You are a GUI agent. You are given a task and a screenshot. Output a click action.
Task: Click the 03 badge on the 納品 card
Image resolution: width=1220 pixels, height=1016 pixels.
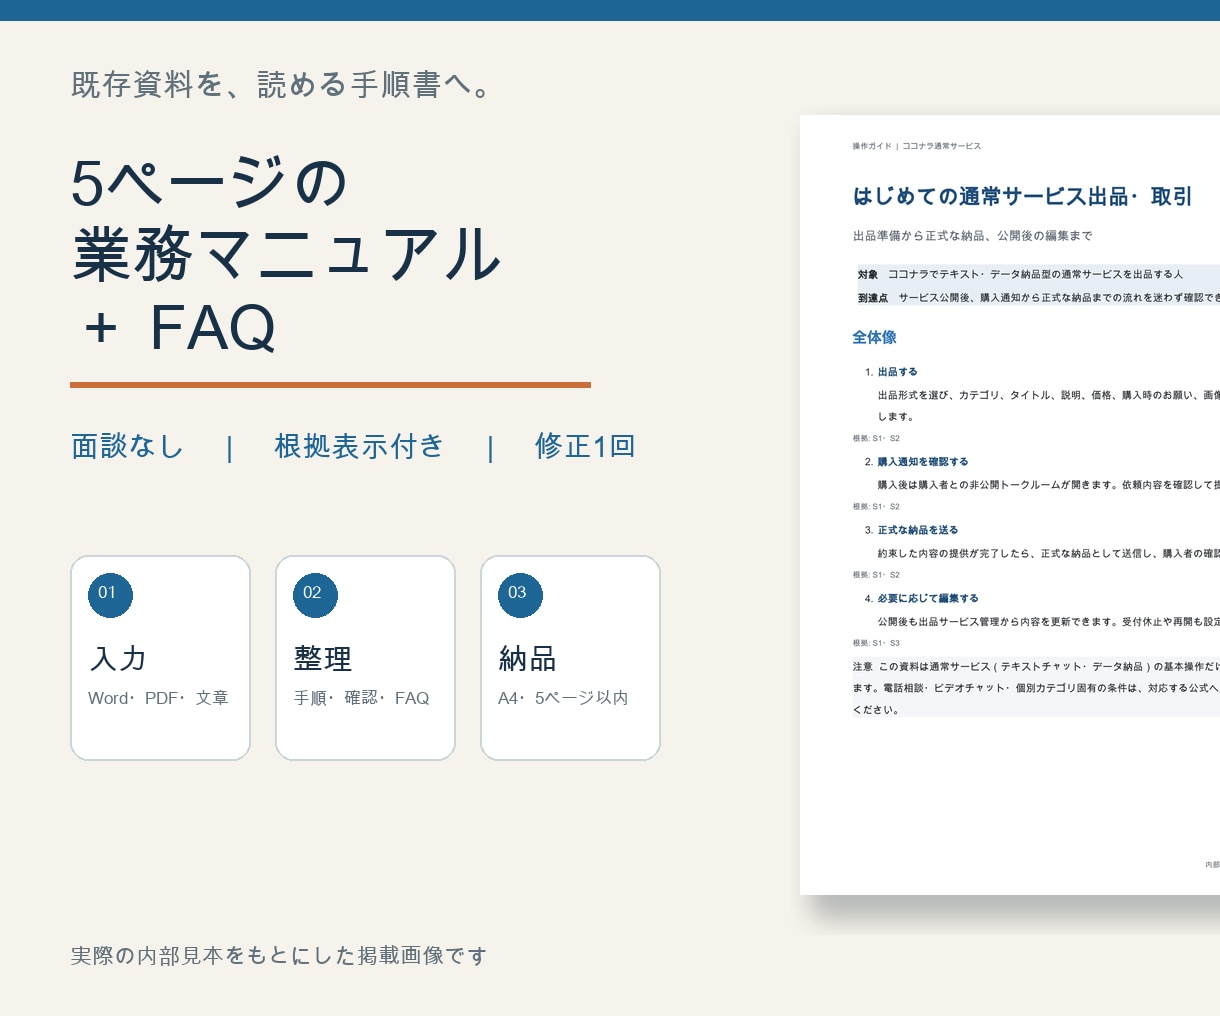click(x=520, y=596)
